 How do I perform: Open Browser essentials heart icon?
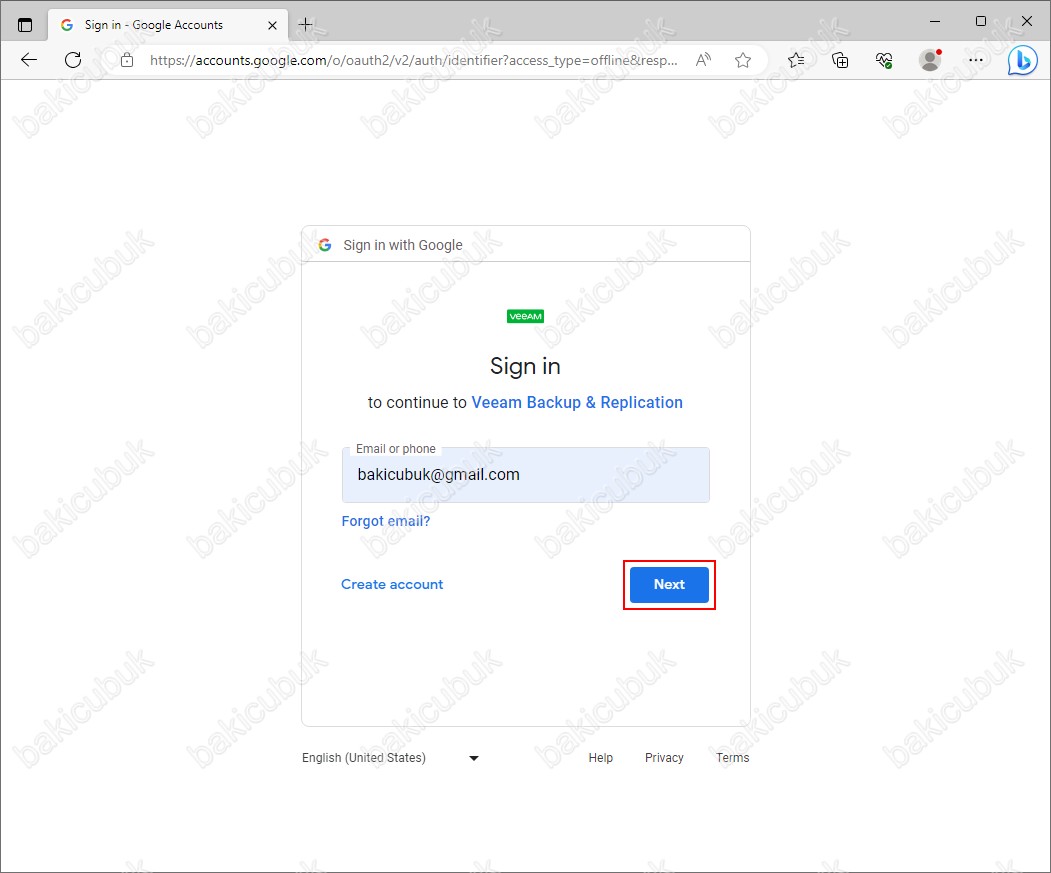tap(884, 60)
